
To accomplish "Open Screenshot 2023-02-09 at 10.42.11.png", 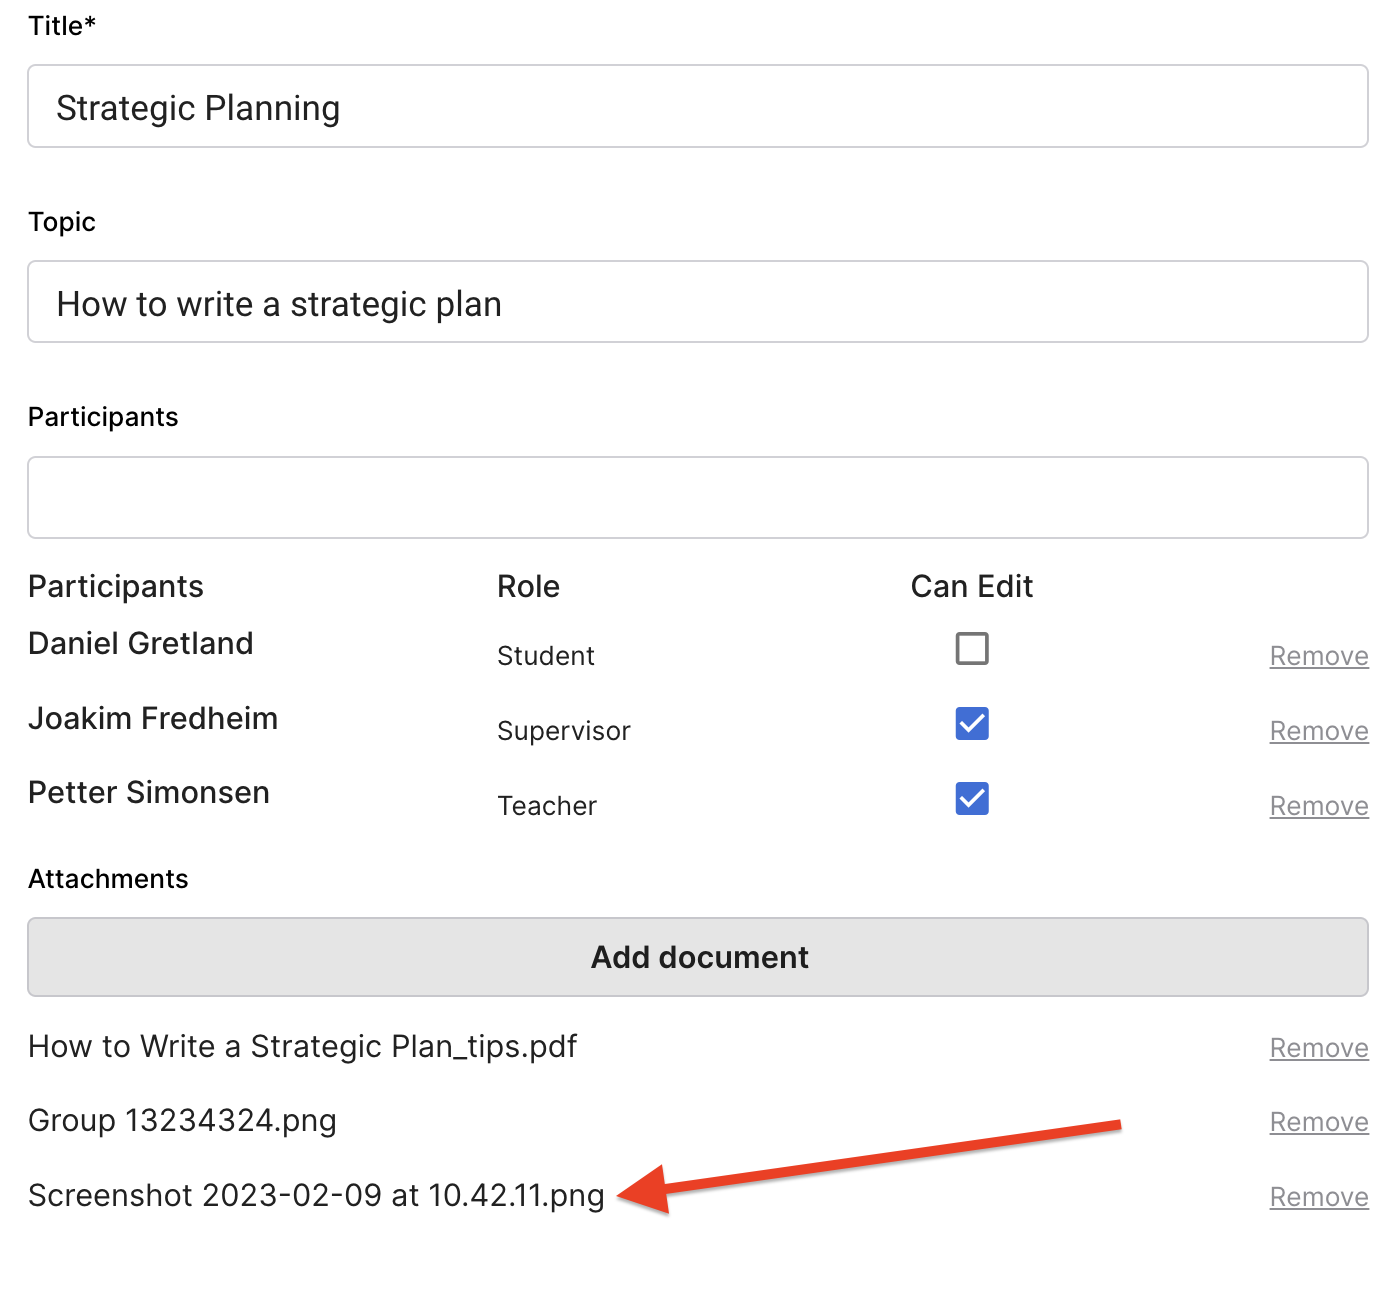I will coord(316,1196).
